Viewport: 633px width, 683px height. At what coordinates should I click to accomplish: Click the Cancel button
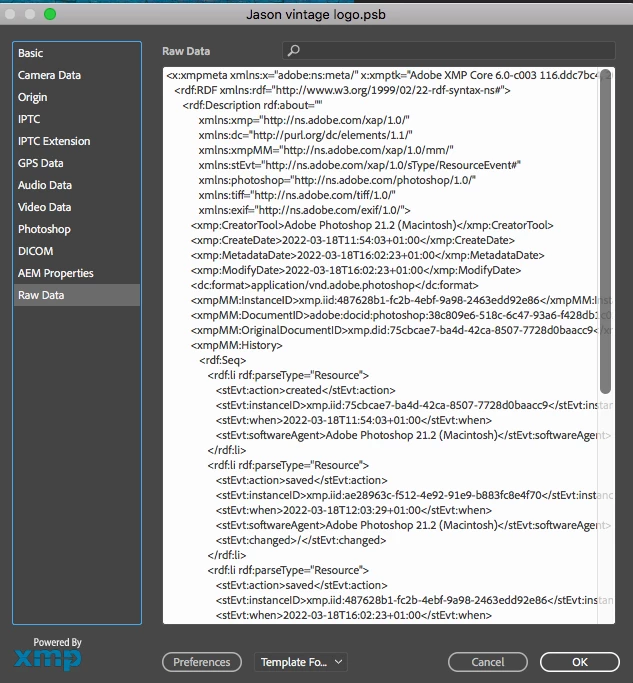click(x=487, y=662)
